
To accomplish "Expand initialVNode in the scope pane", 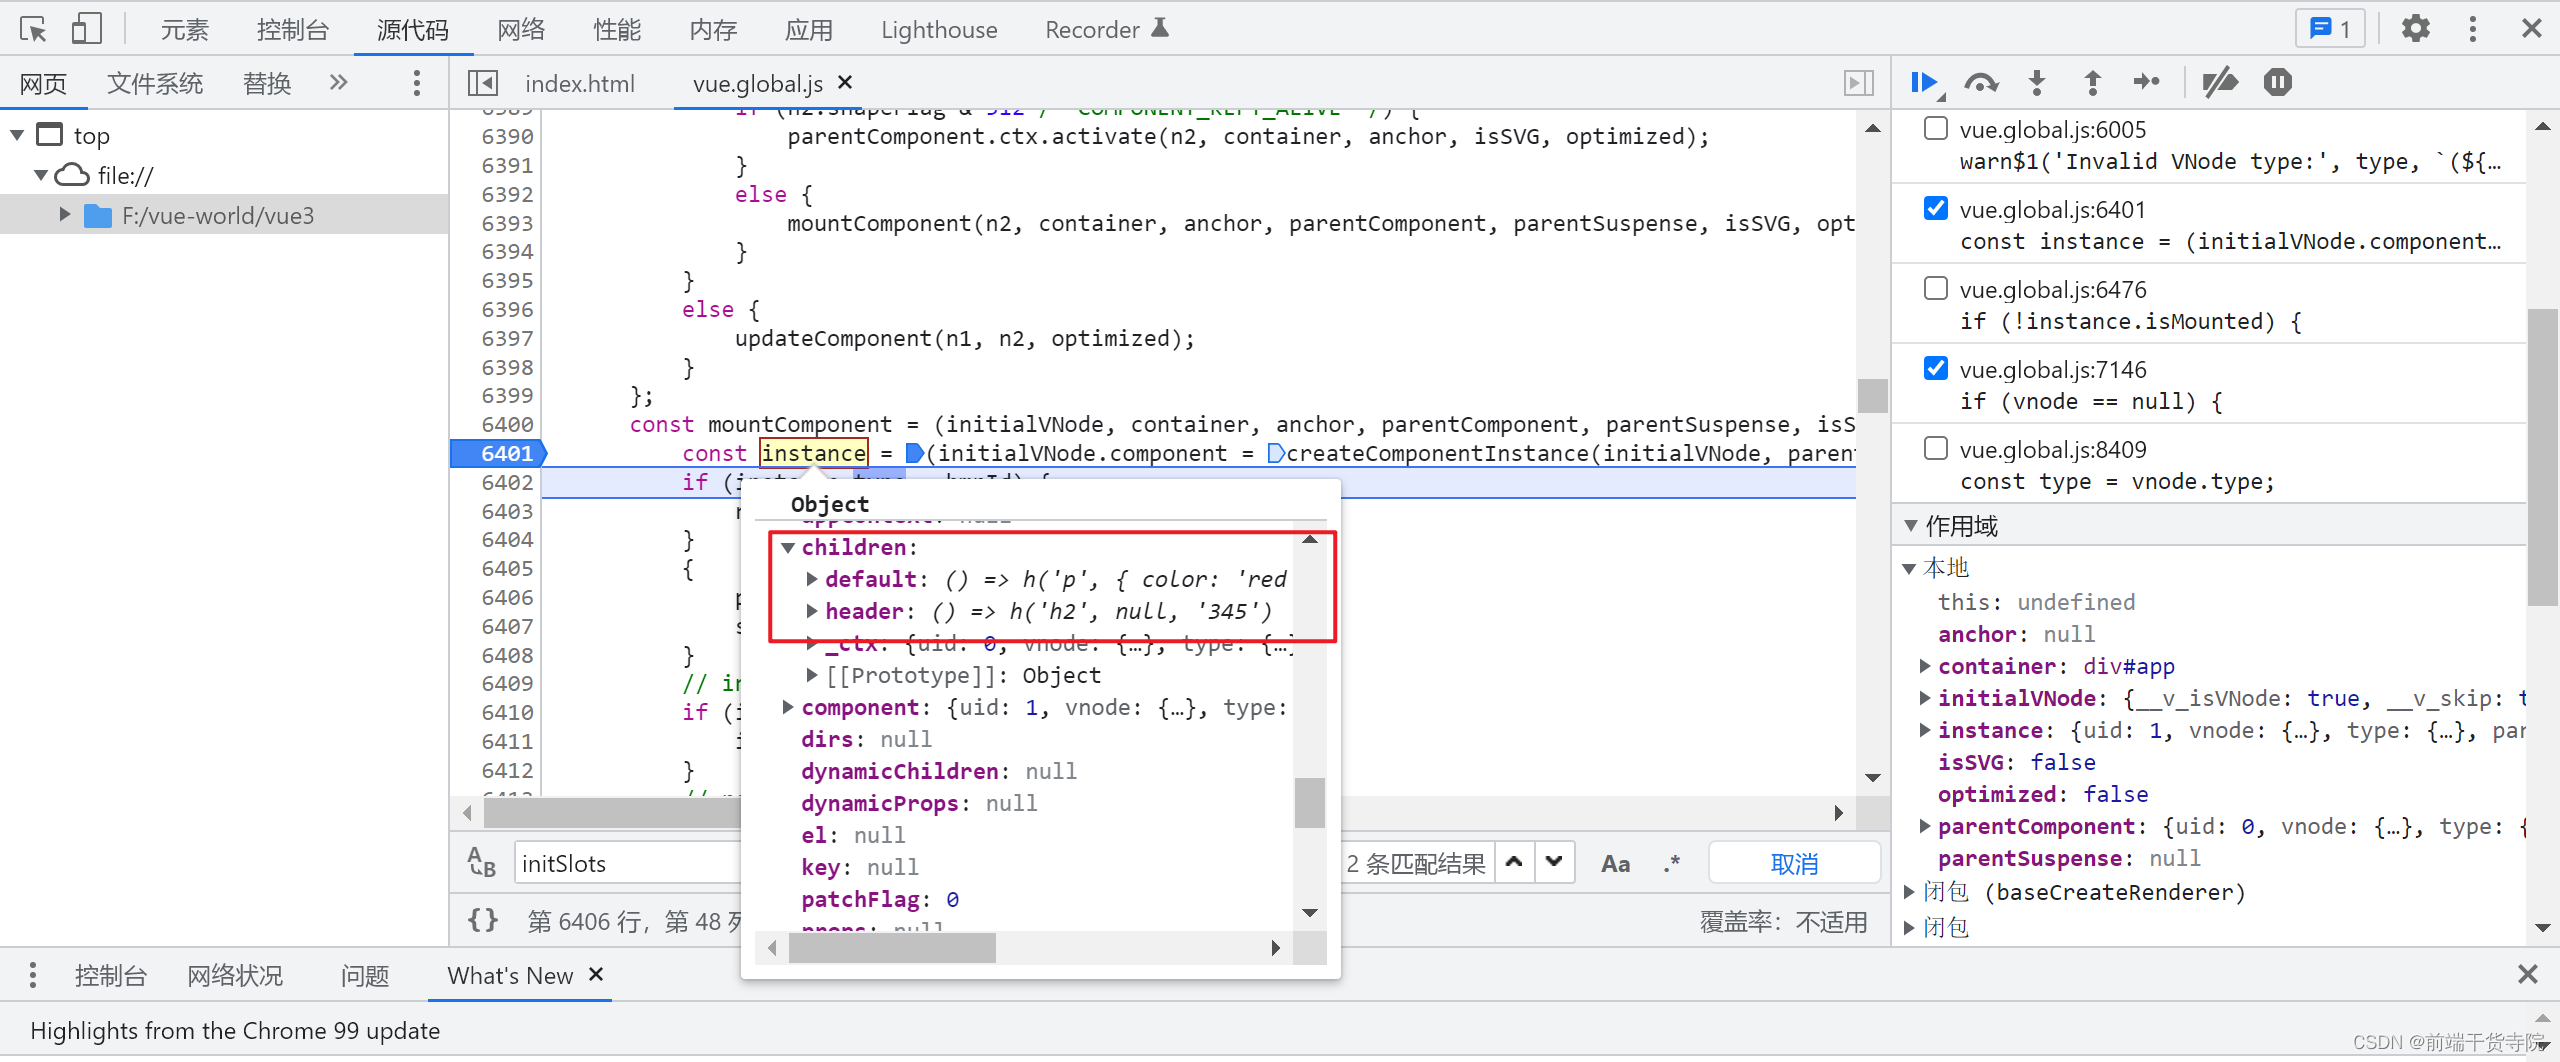I will coord(1925,698).
